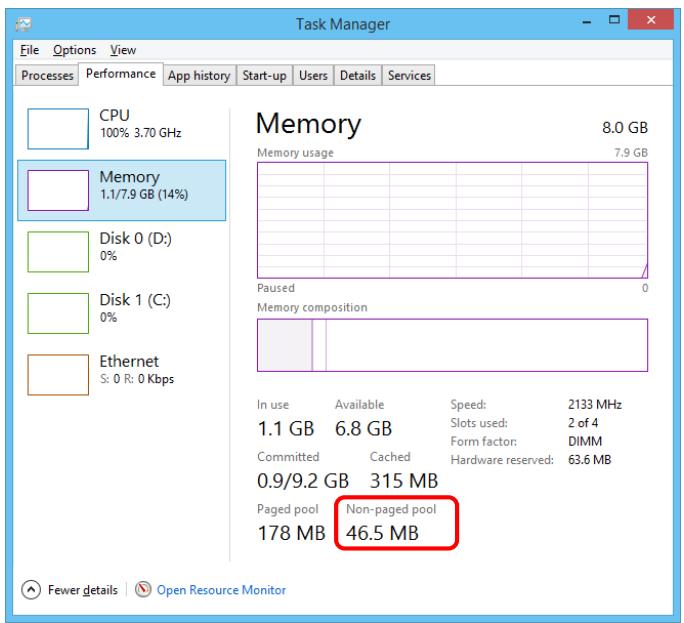
Task: Click the Memory usage label
Action: [x=295, y=153]
